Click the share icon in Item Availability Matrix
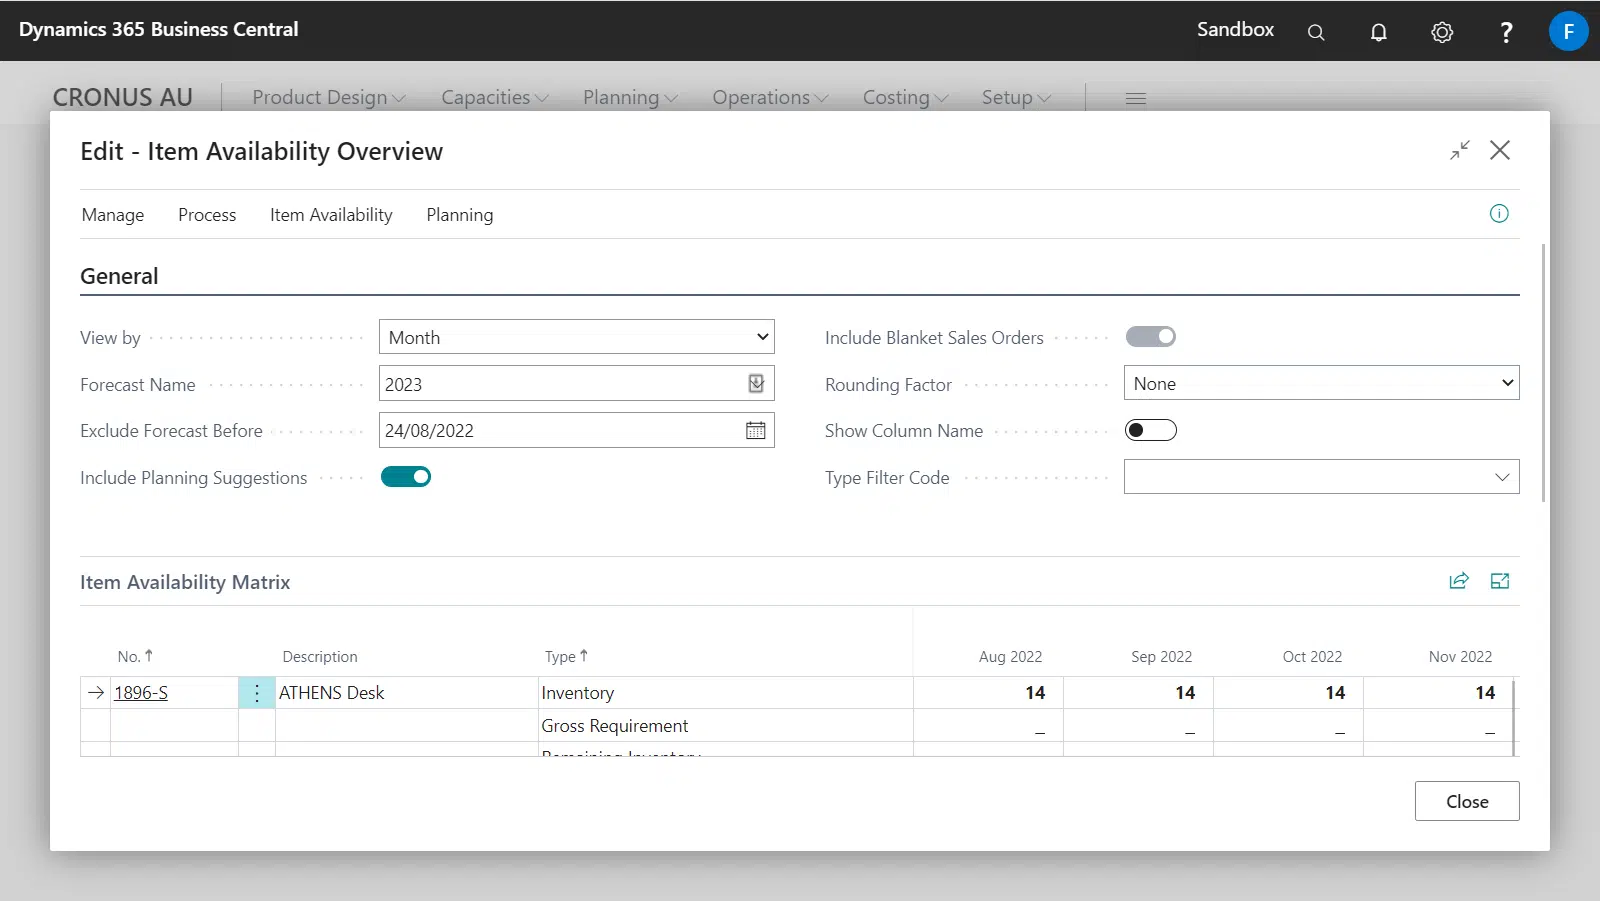The height and width of the screenshot is (901, 1600). click(1459, 581)
